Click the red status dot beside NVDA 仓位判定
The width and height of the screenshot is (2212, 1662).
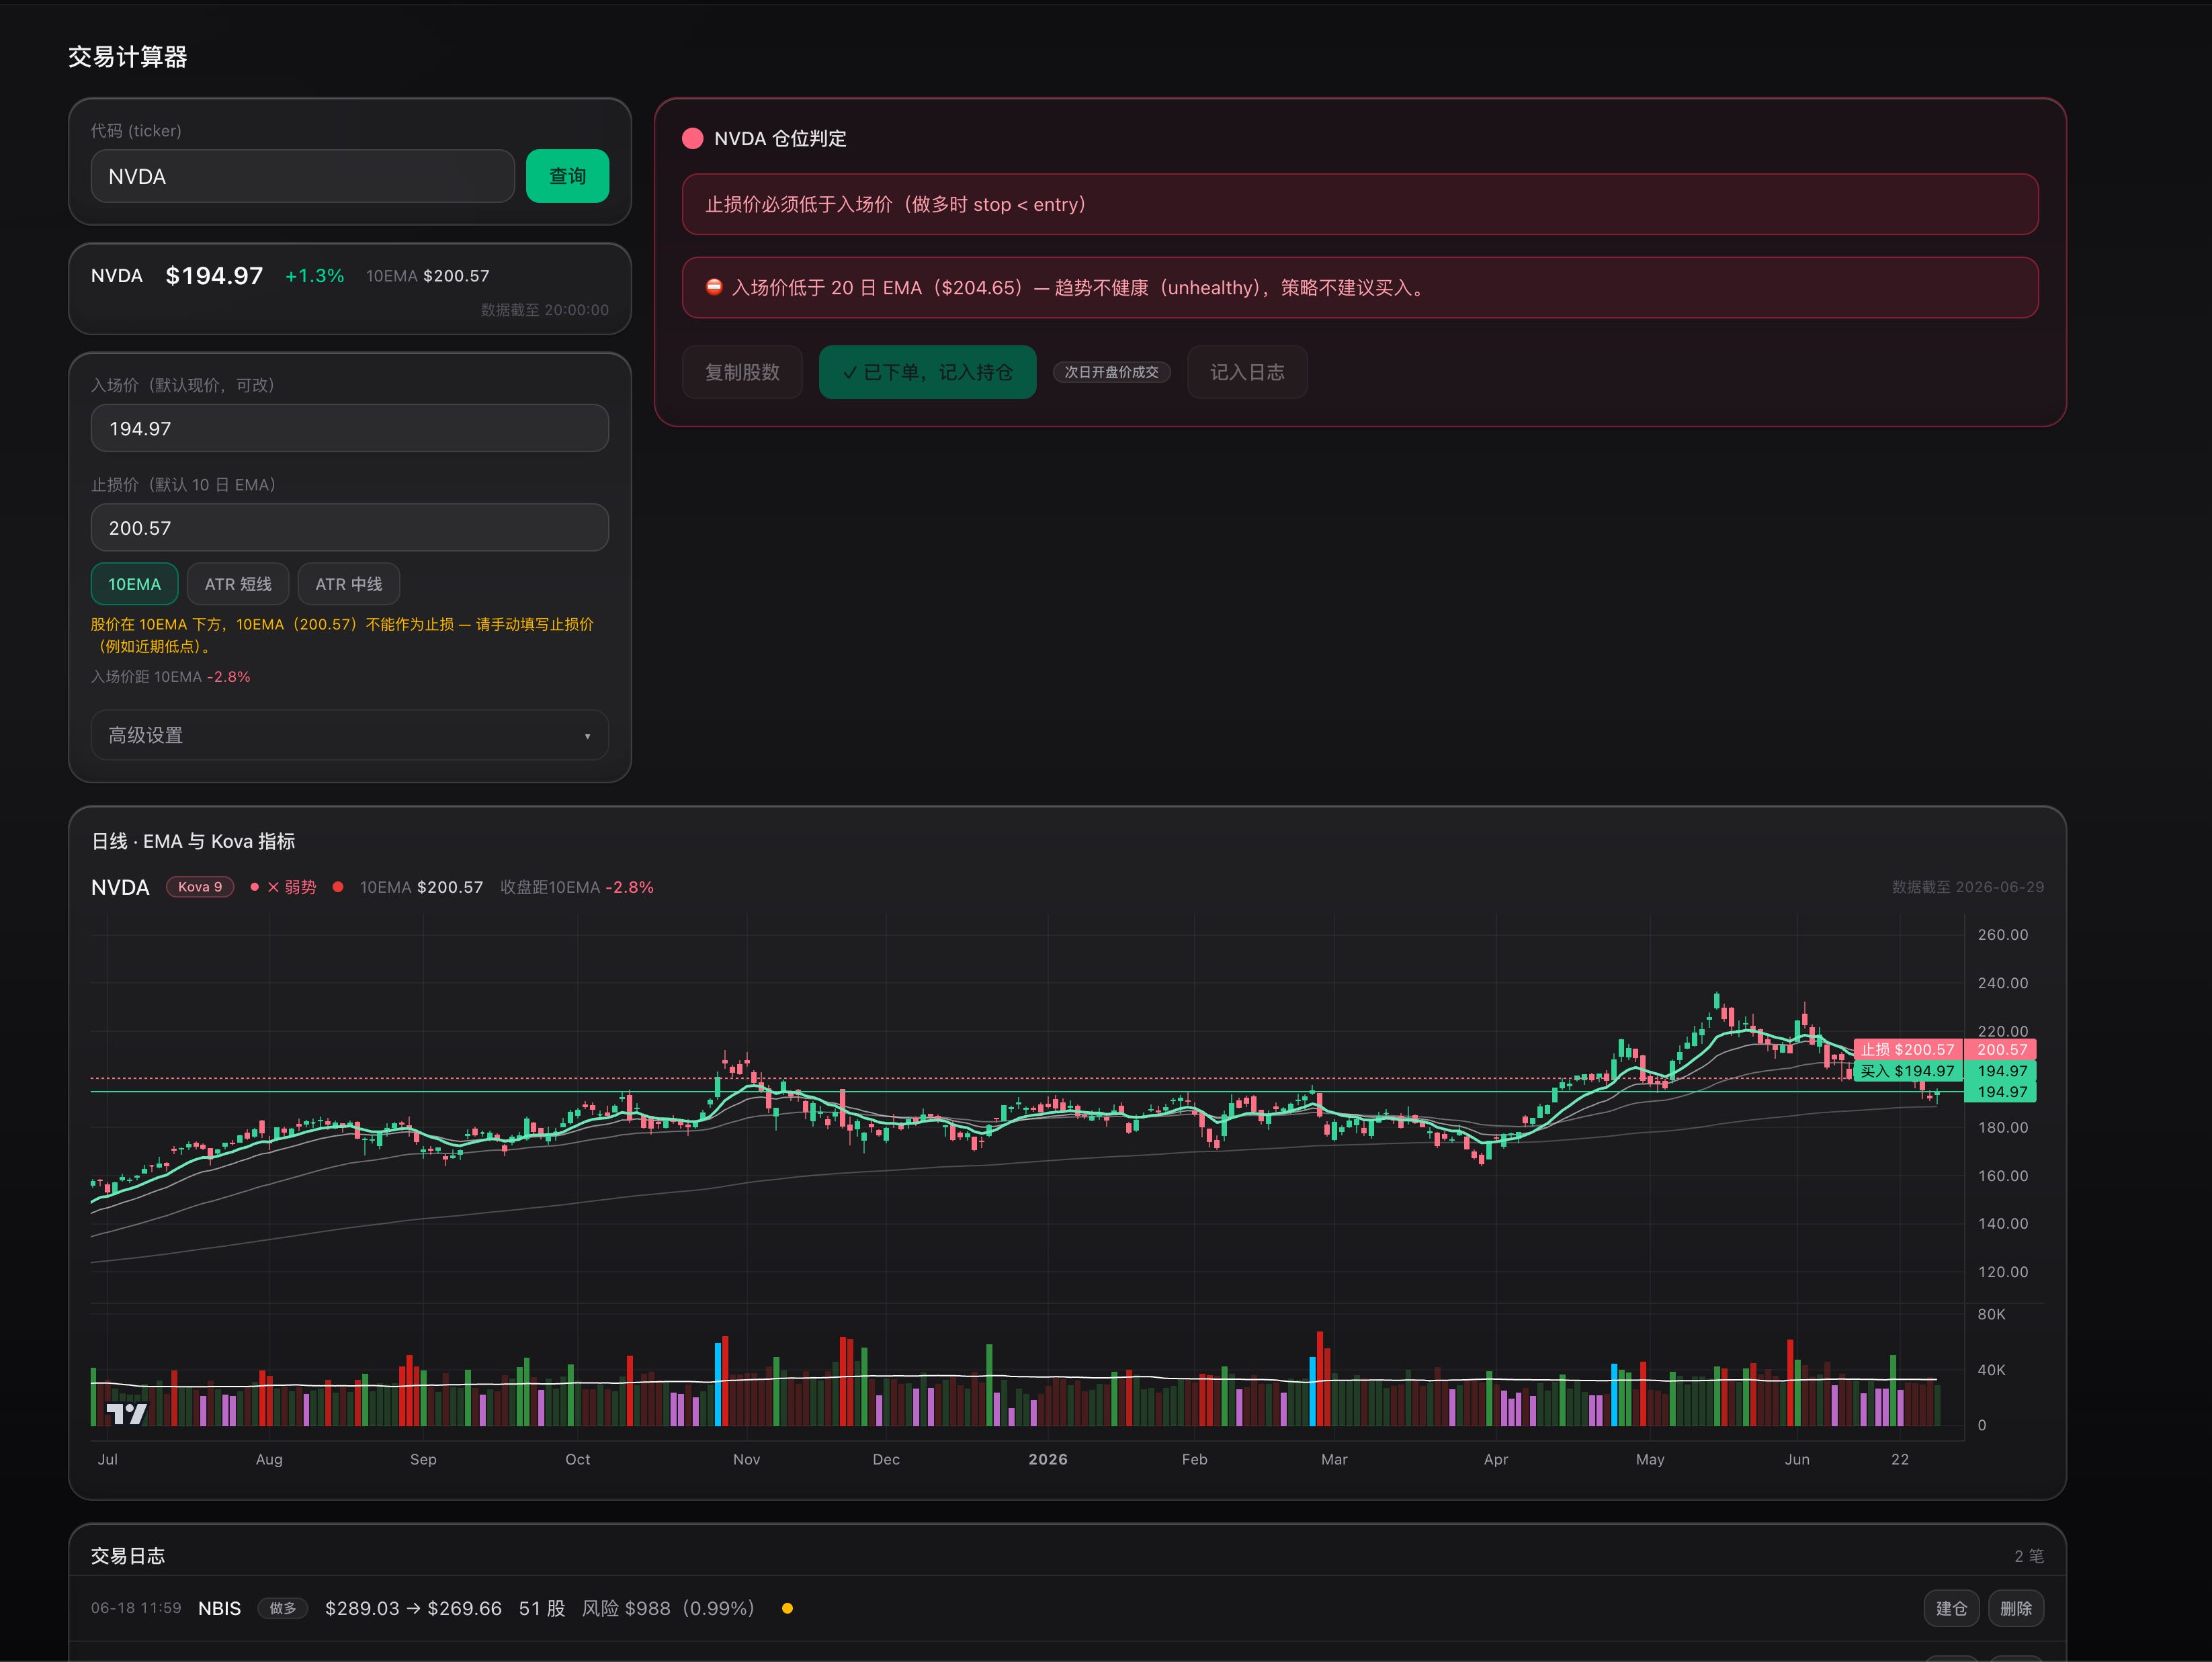692,138
